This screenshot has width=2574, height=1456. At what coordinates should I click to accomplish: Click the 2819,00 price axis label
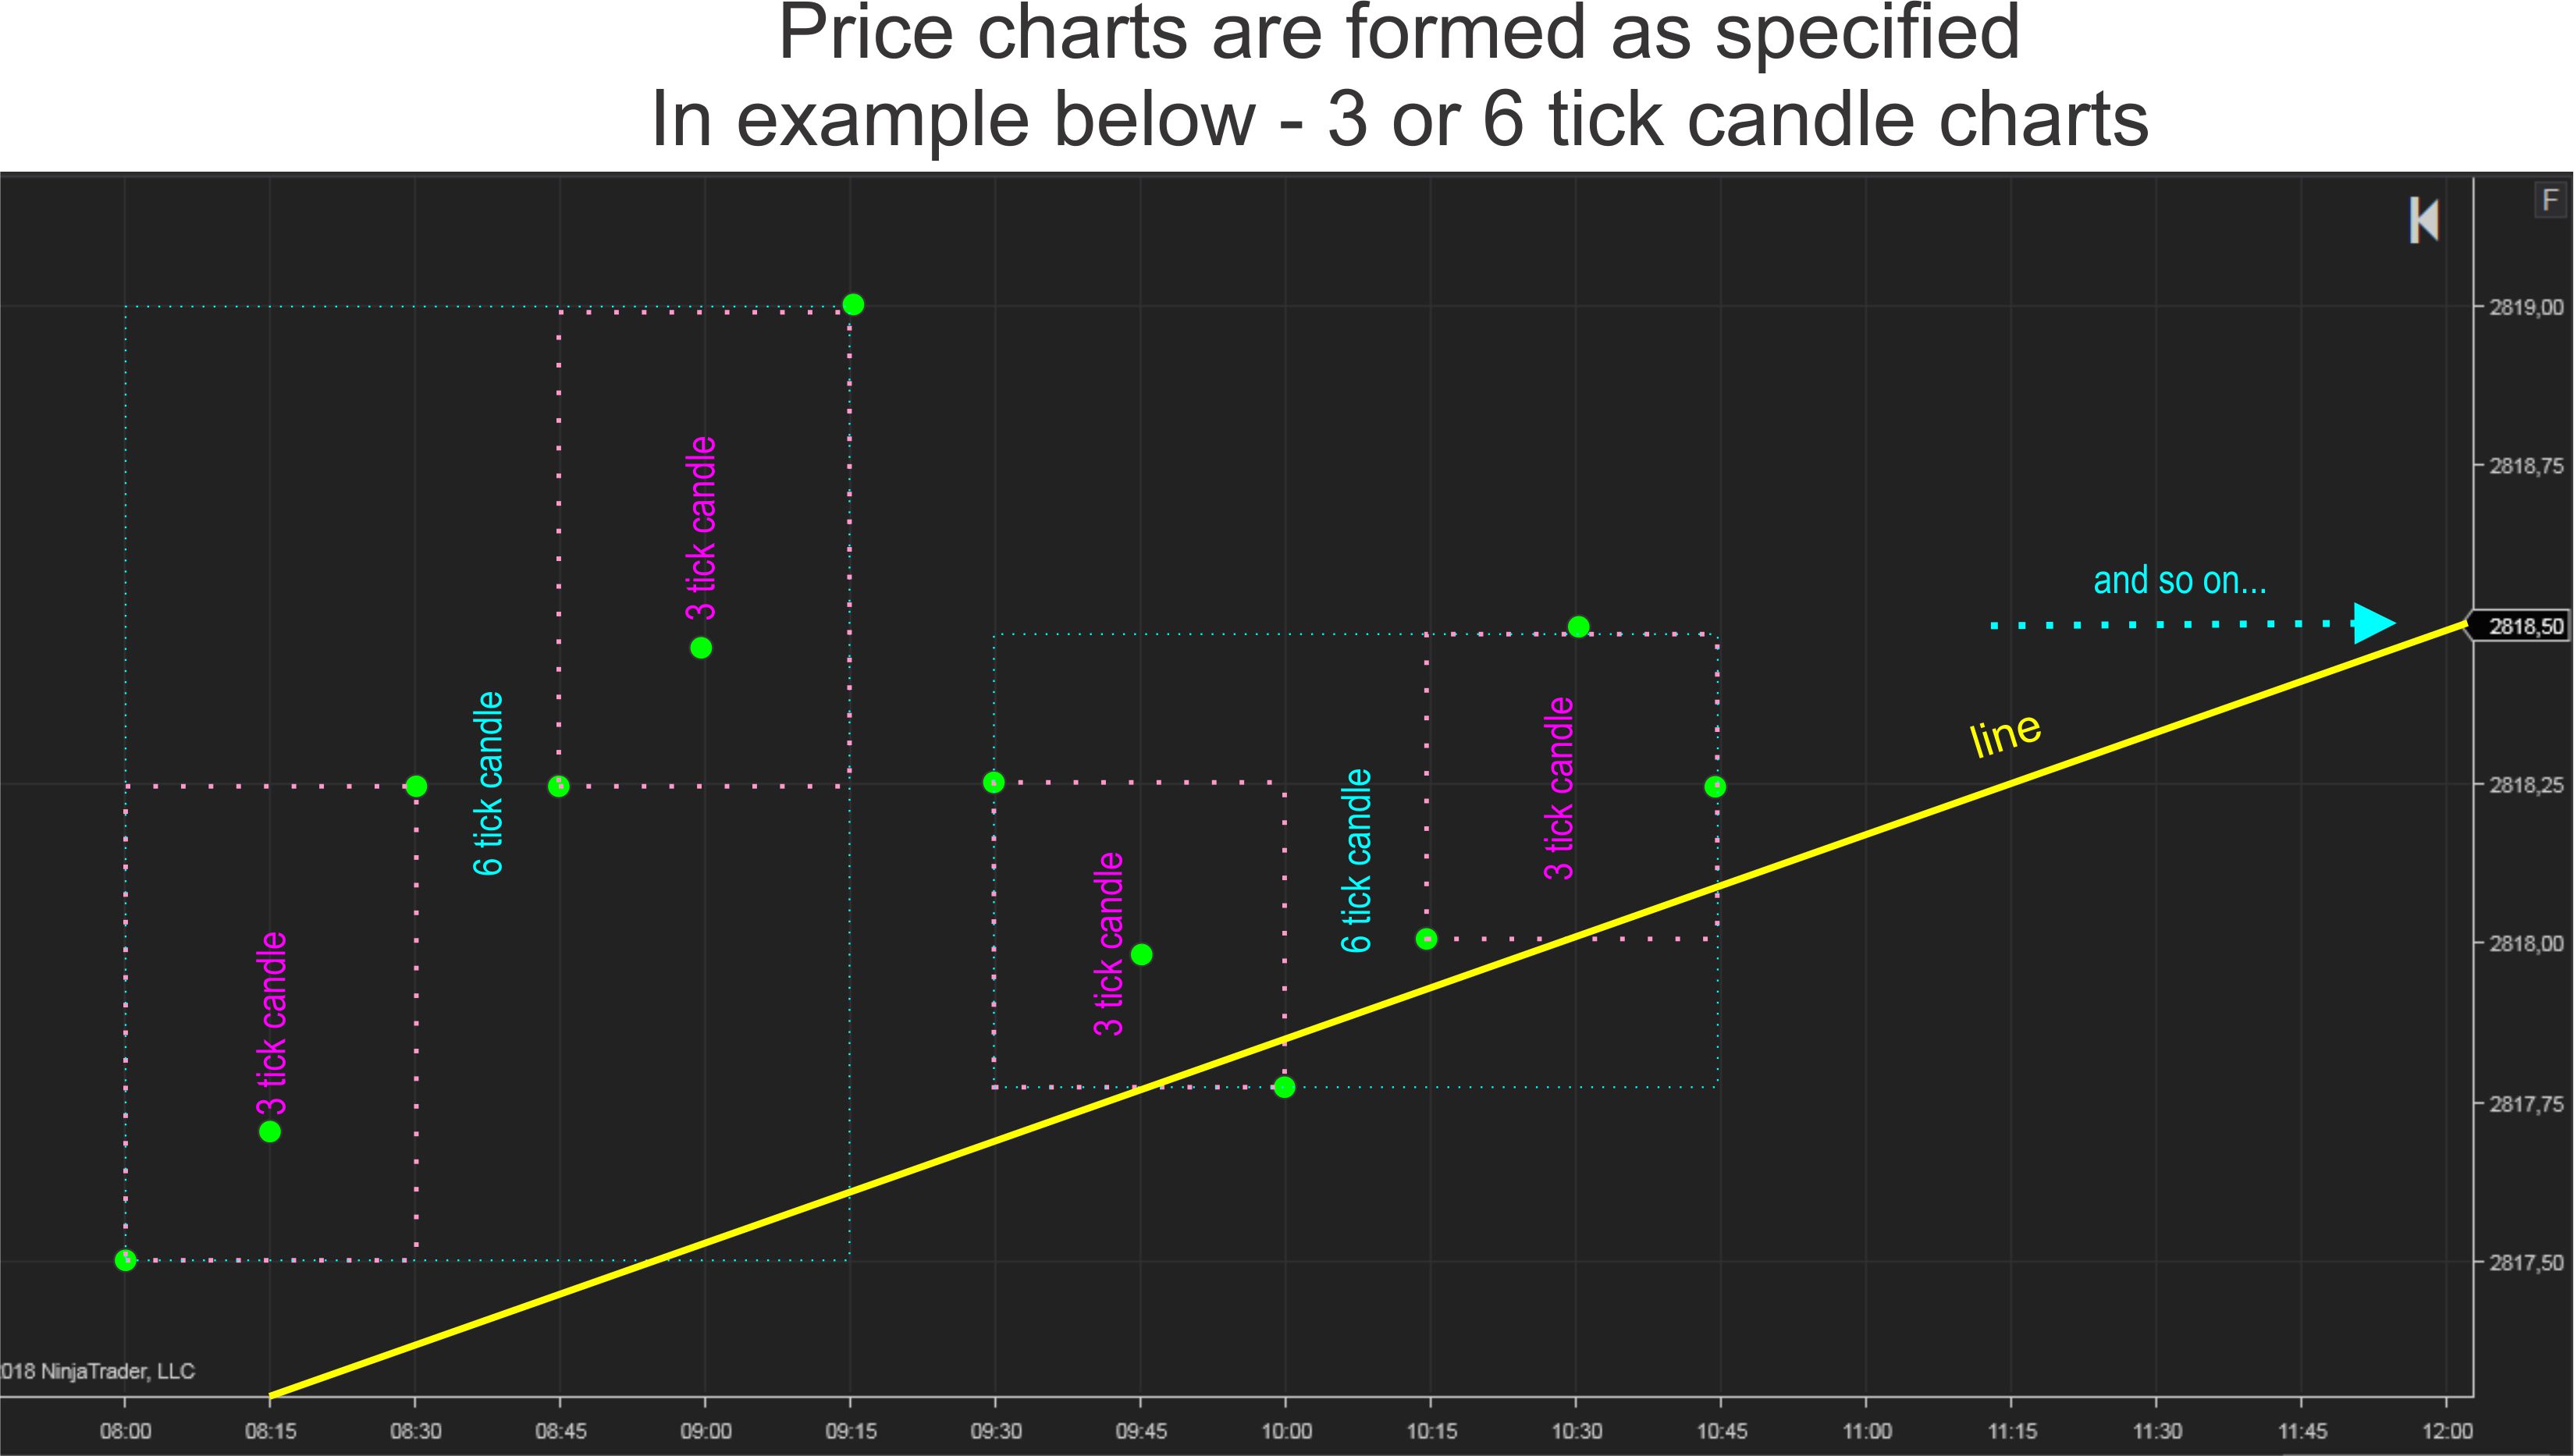click(2526, 307)
